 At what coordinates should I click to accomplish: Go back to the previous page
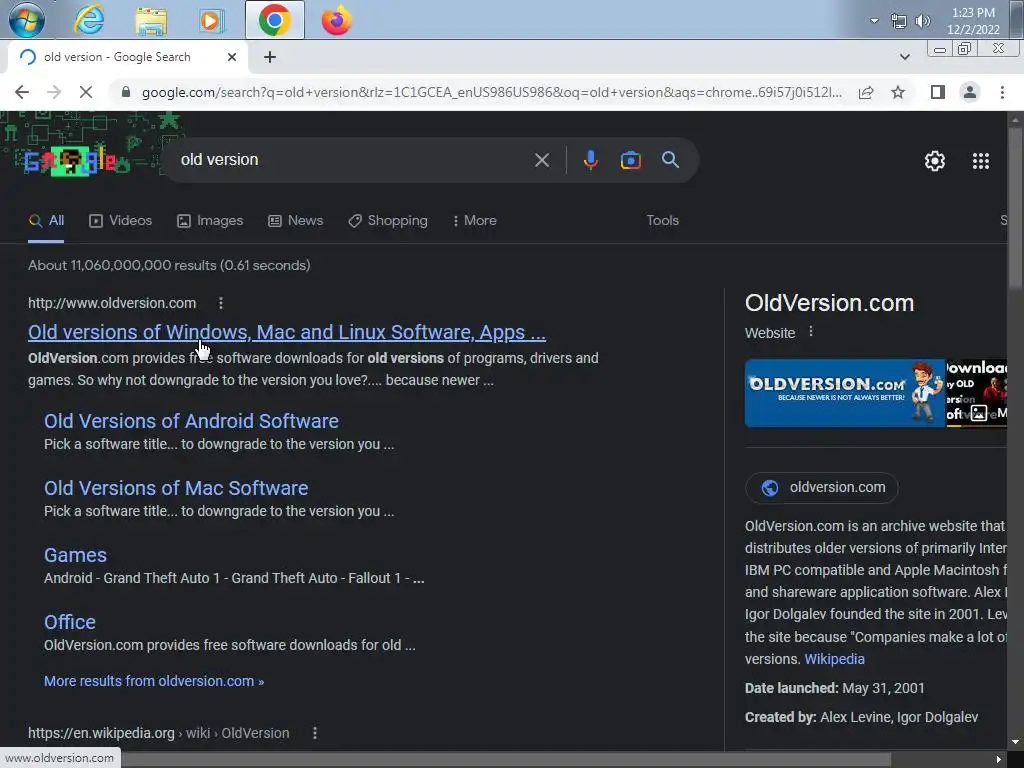pos(22,92)
